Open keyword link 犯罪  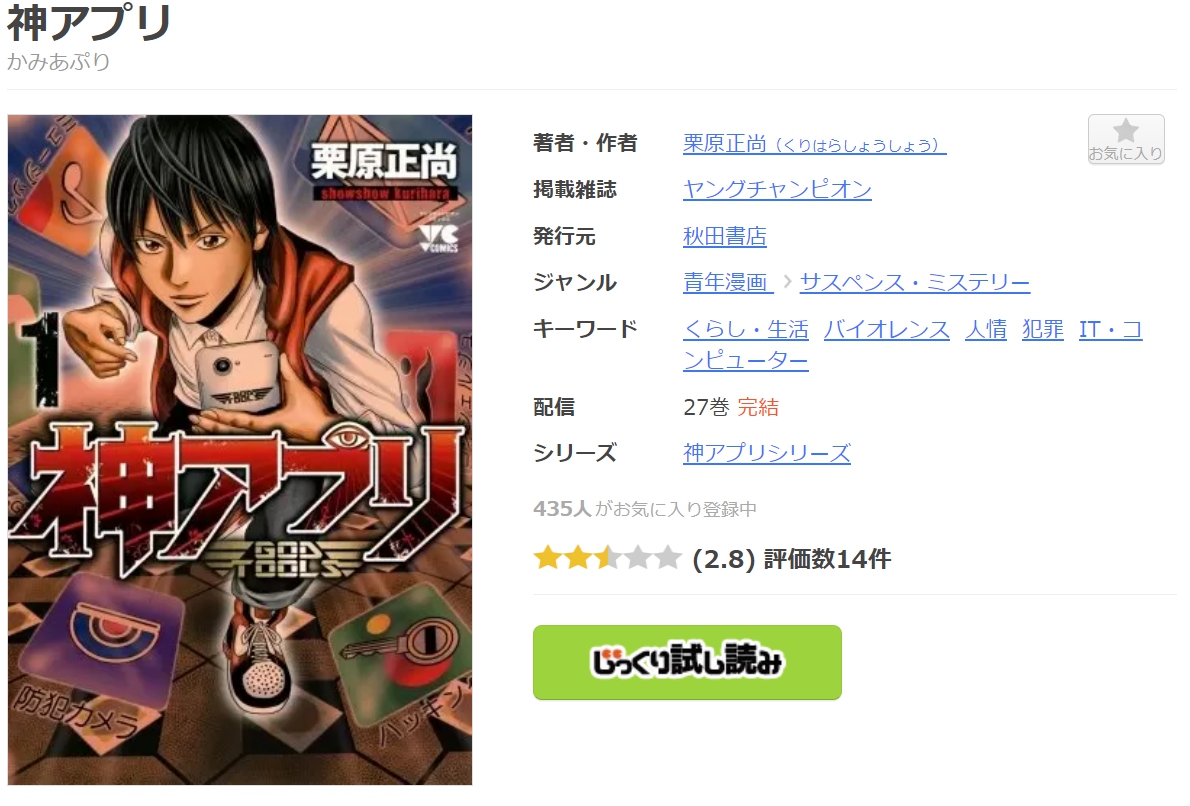tap(1043, 329)
